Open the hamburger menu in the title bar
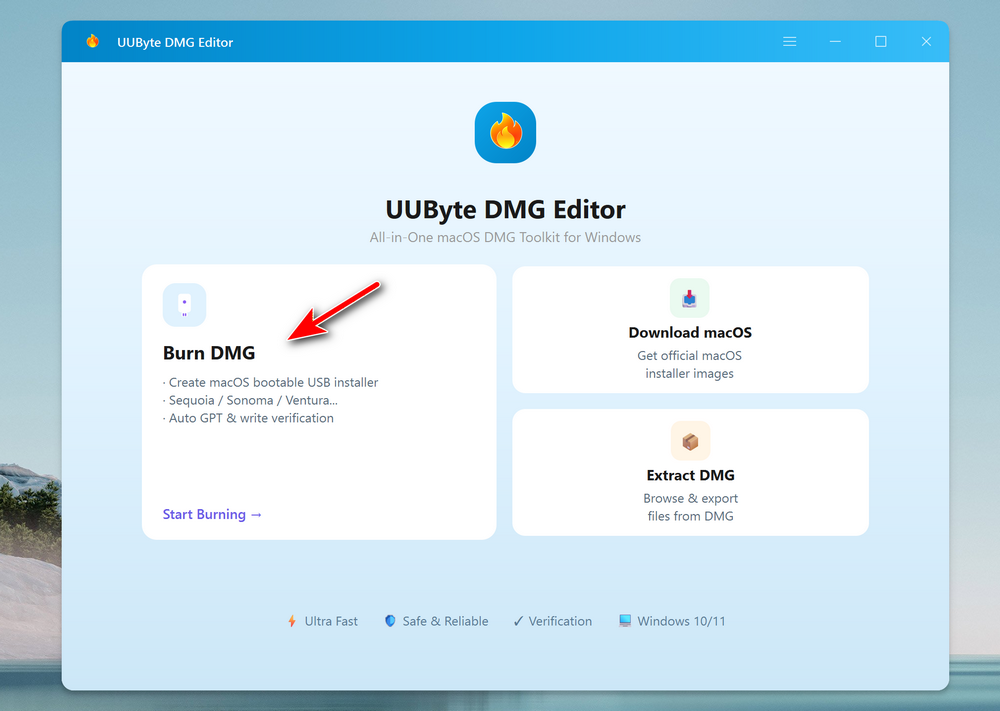The width and height of the screenshot is (1000, 711). coord(789,41)
